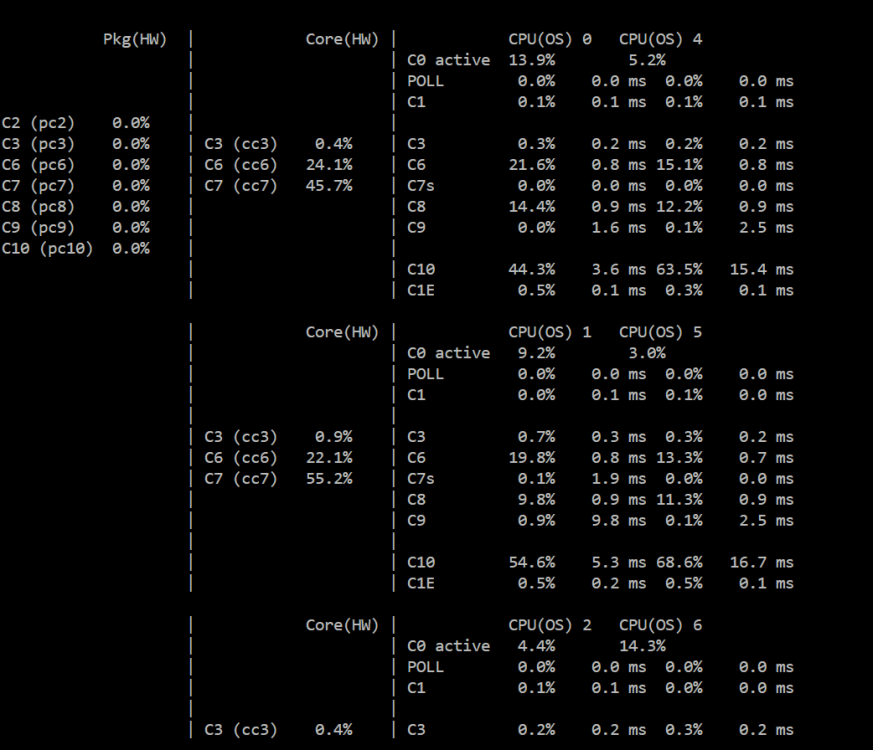This screenshot has width=873, height=750.
Task: Click the 3.0% C0 active value
Action: pos(647,353)
